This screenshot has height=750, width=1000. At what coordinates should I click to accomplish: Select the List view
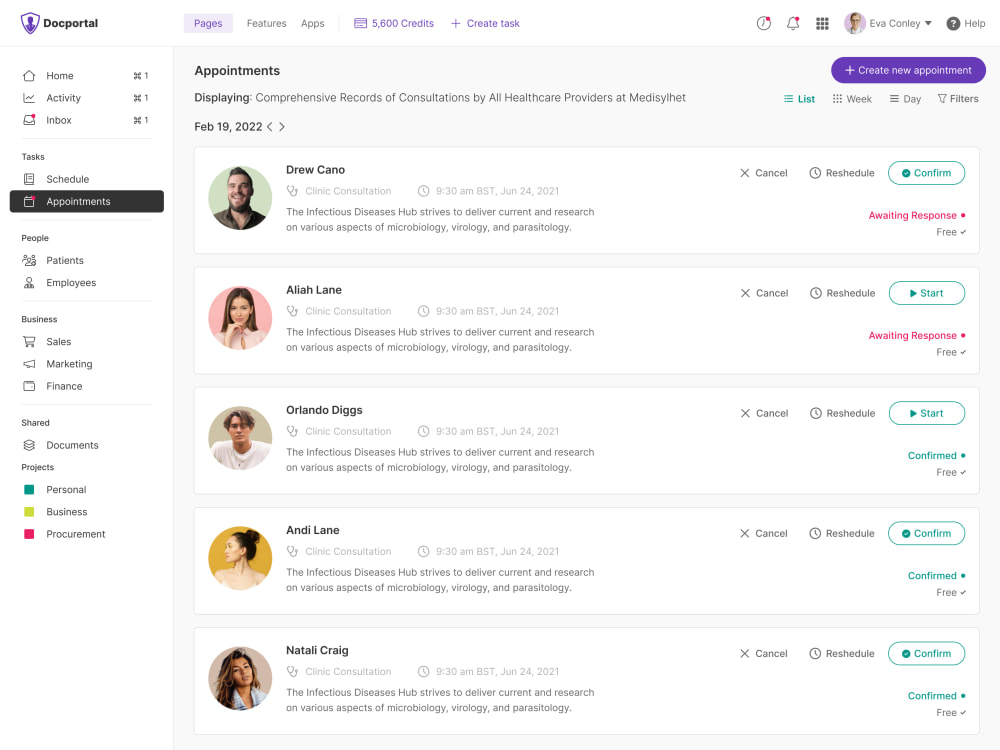pyautogui.click(x=799, y=99)
